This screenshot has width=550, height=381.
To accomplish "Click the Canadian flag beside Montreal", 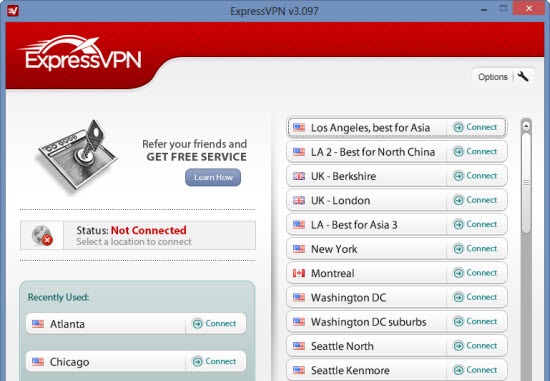I will click(x=299, y=273).
